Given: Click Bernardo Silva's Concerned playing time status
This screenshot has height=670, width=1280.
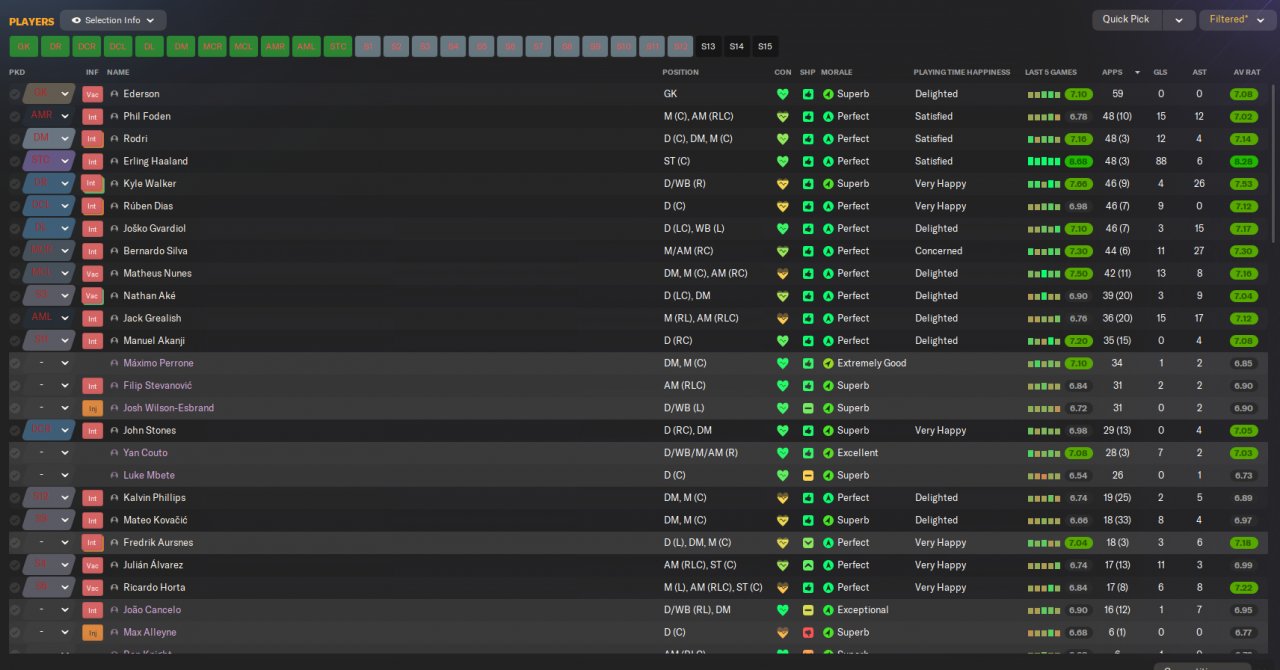Looking at the screenshot, I should click(x=938, y=251).
